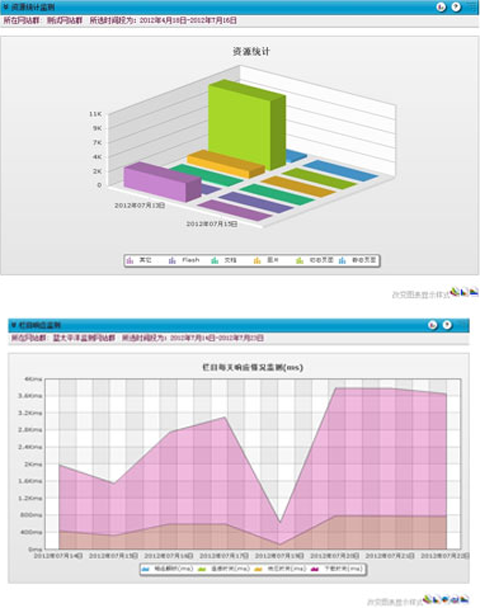Switch the resource chart to 2D column style
Image resolution: width=480 pixels, height=608 pixels.
[x=464, y=292]
